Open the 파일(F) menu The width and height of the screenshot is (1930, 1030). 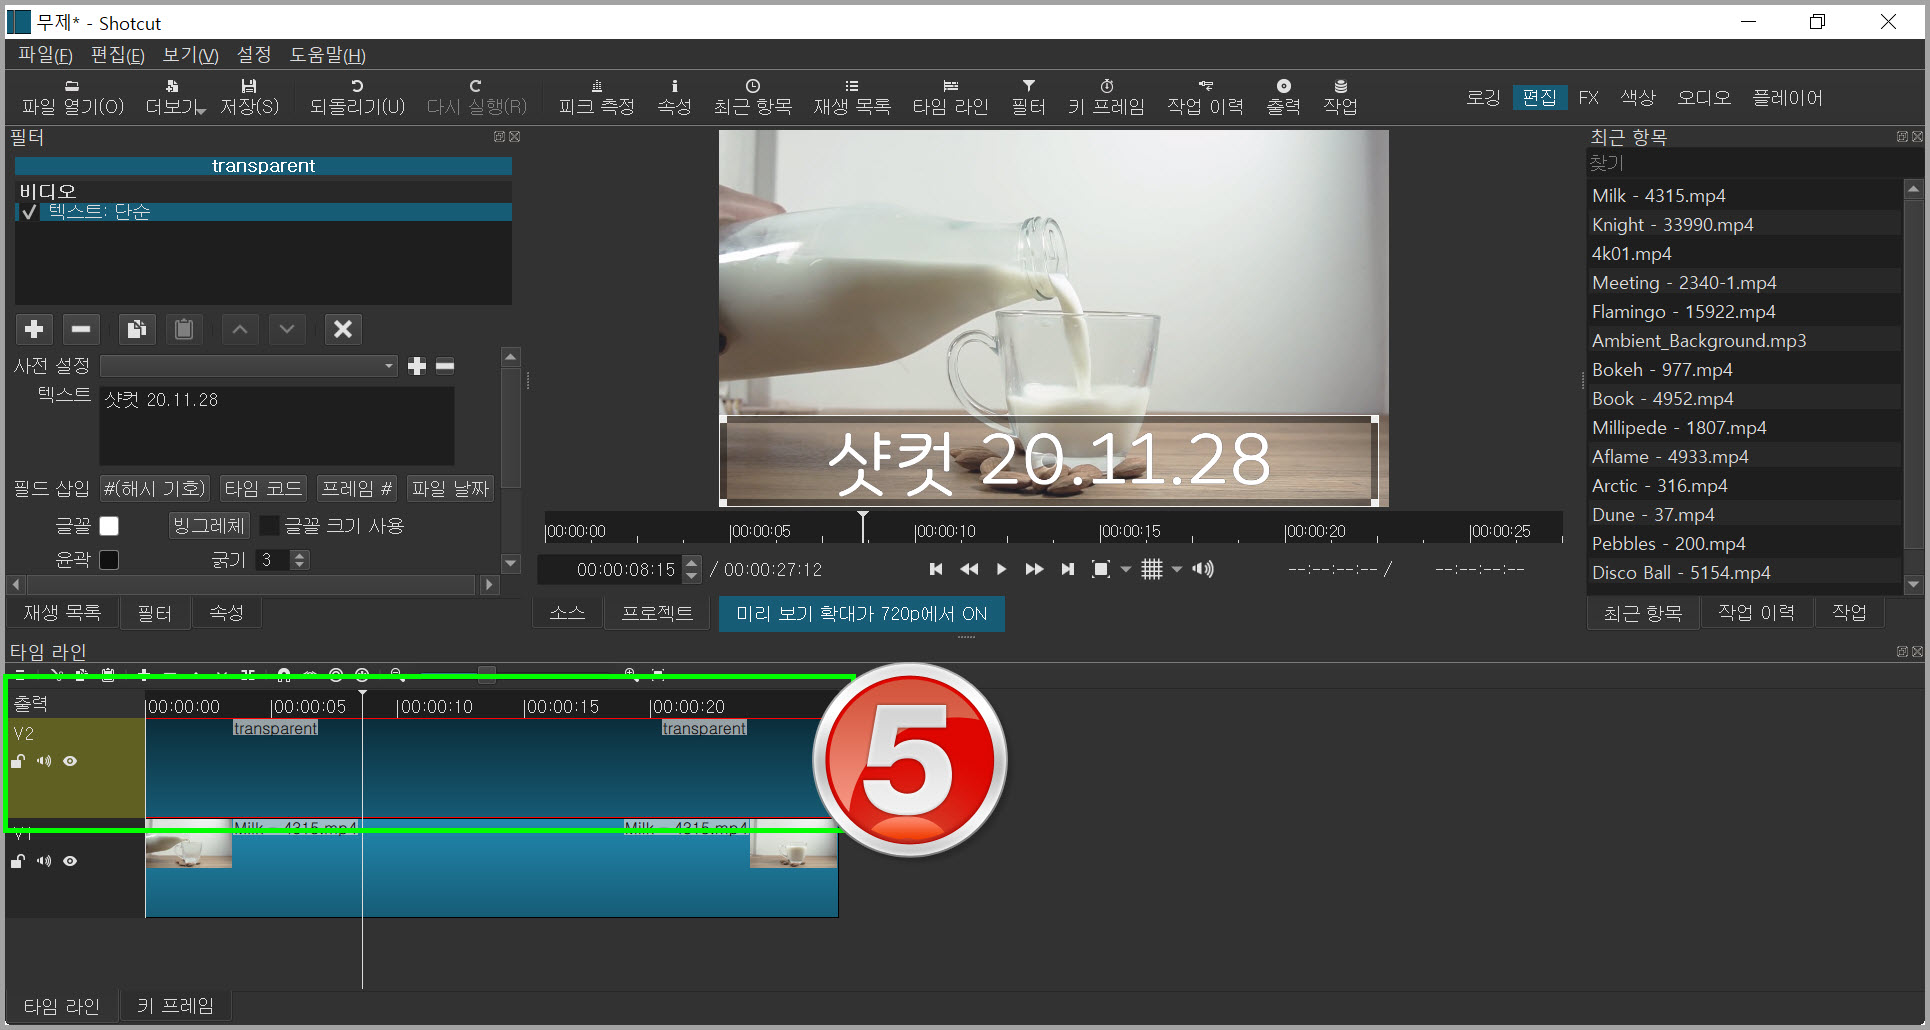[45, 55]
